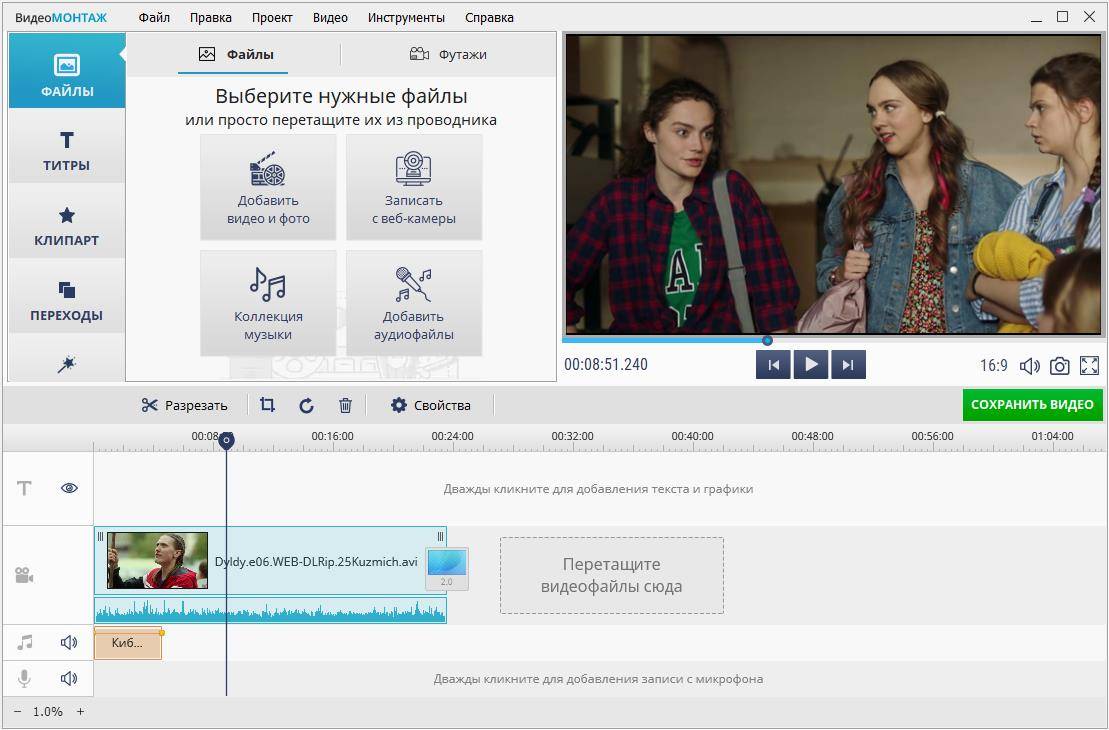
Task: Click the preview seek bar handle
Action: pos(767,340)
